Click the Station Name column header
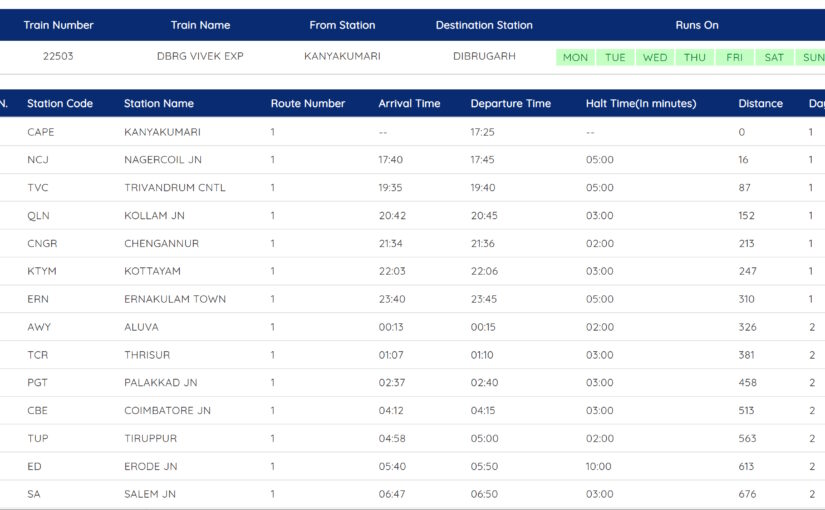The width and height of the screenshot is (825, 510). pos(159,104)
